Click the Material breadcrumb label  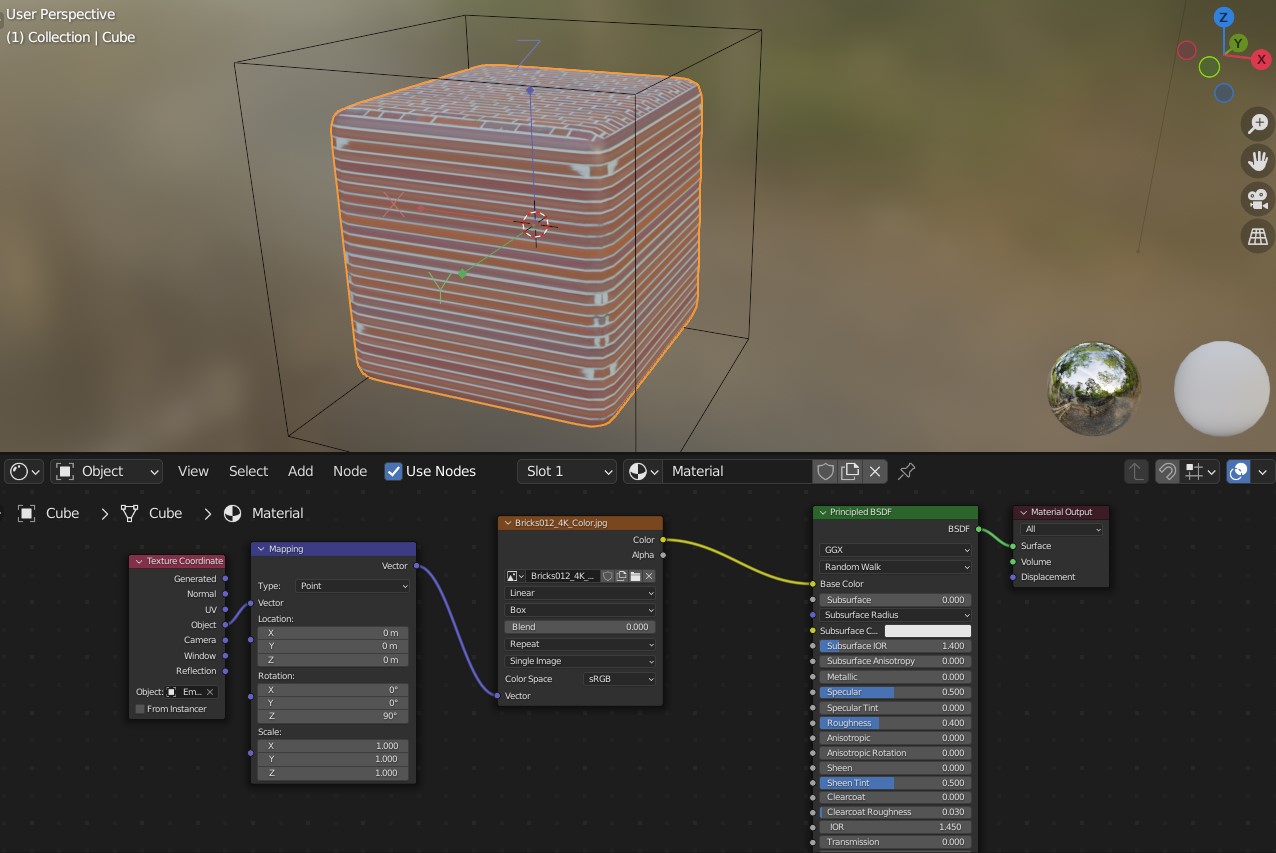[x=277, y=513]
